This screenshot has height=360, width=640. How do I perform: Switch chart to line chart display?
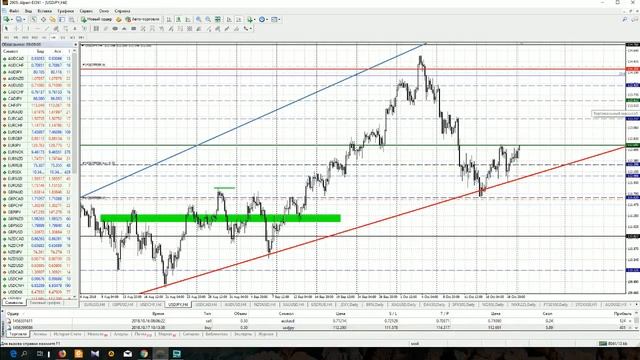click(x=188, y=19)
